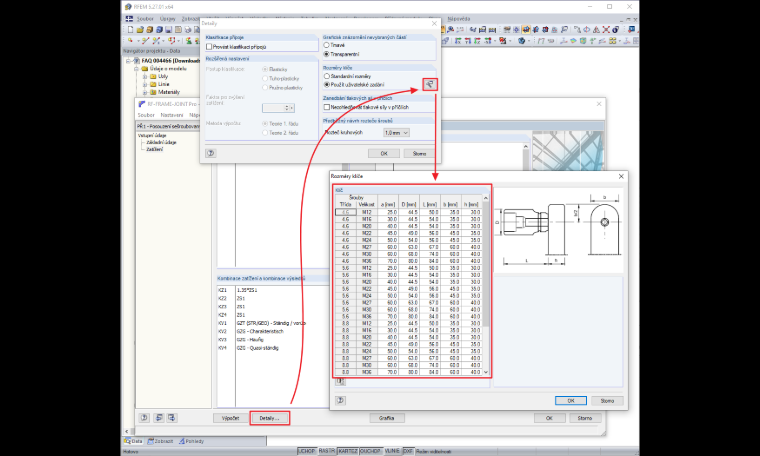The height and width of the screenshot is (456, 760).
Task: Click the RFEM application logo icon in menu bar
Action: pos(129,18)
